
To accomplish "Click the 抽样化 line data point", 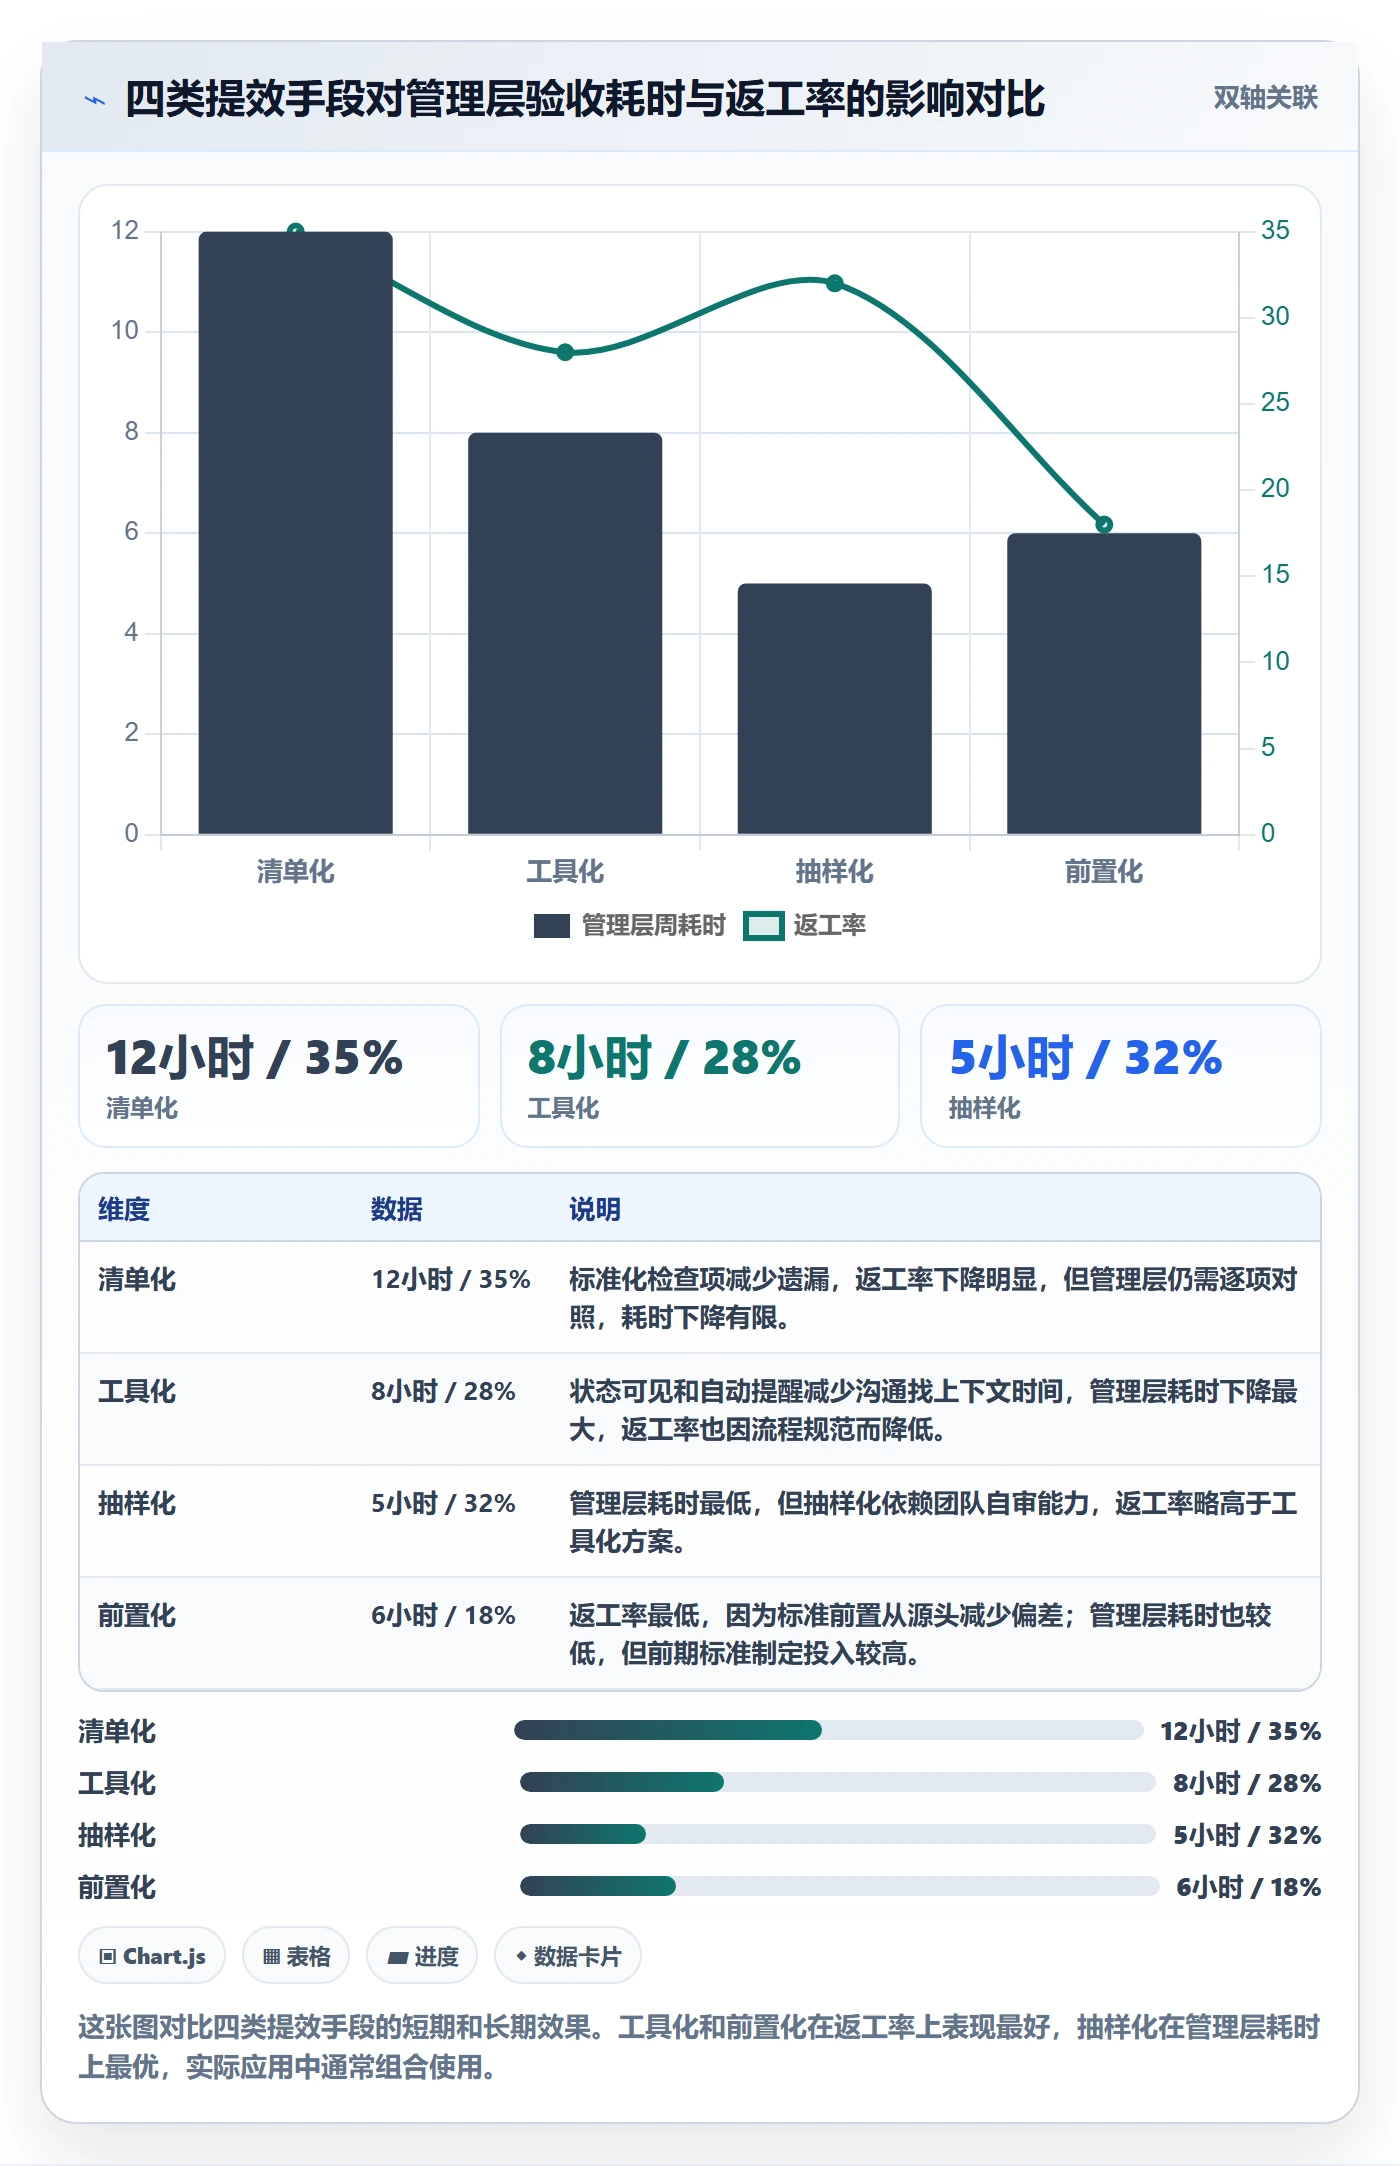I will click(835, 283).
